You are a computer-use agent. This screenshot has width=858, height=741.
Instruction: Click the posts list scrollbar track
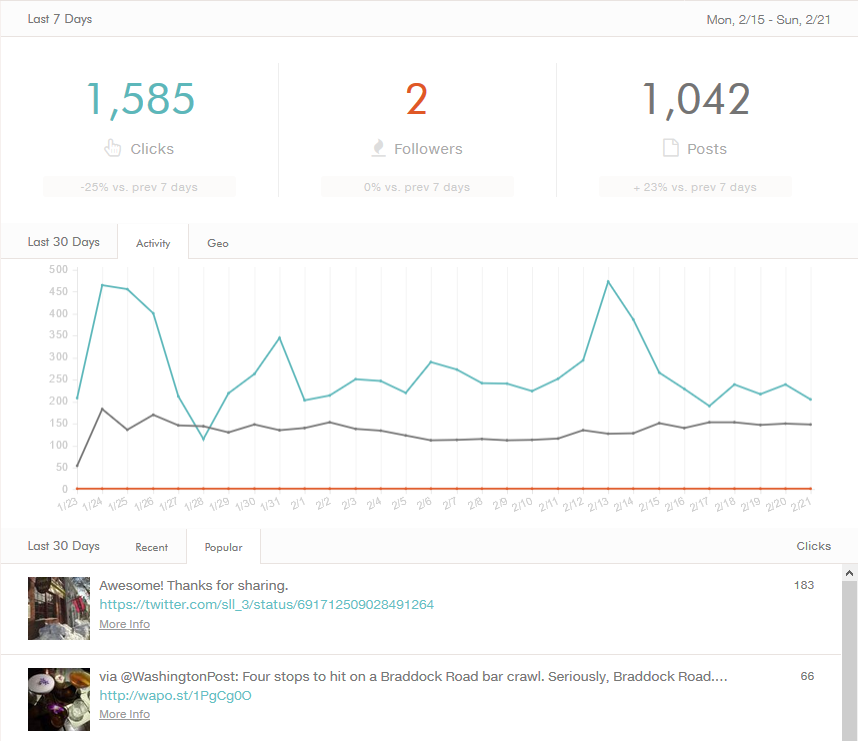[x=849, y=660]
